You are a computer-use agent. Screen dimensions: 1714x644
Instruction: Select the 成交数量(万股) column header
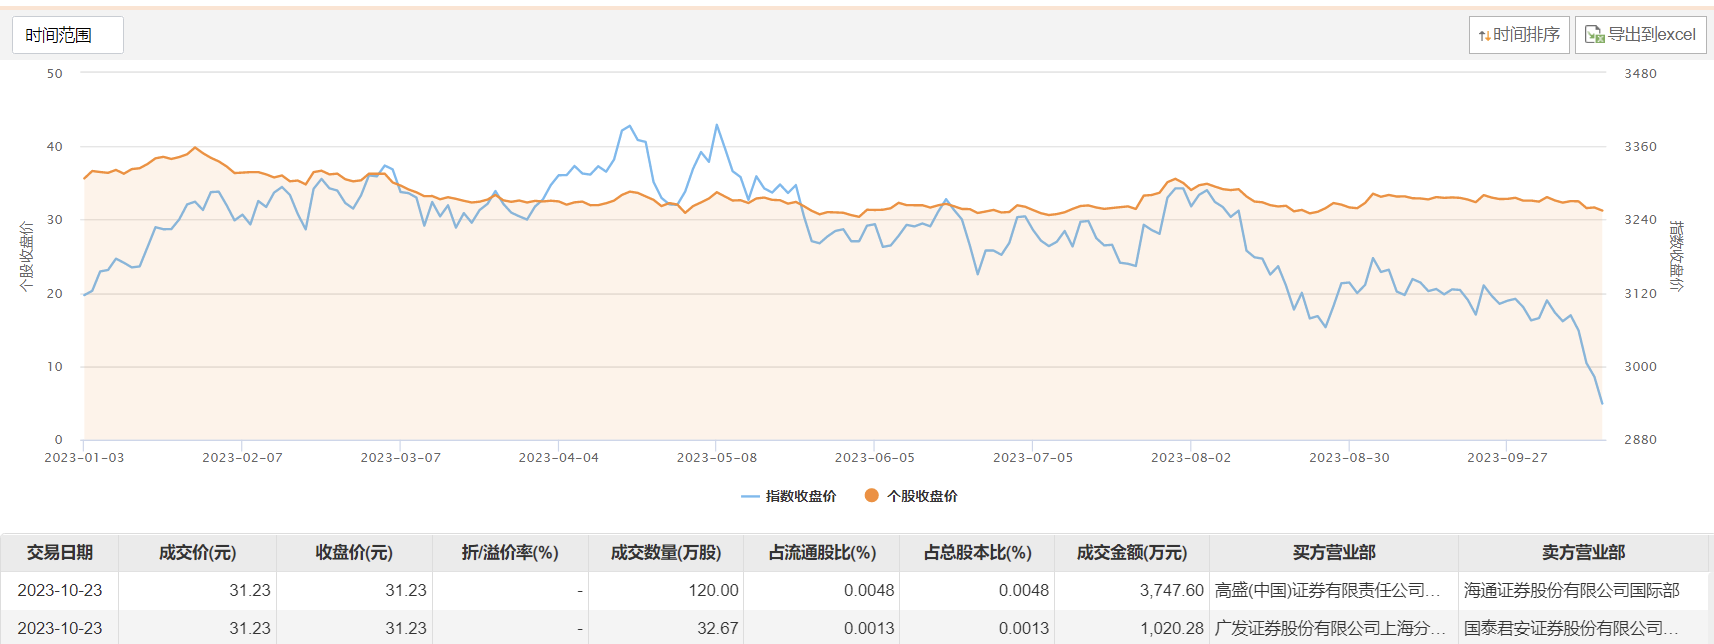click(x=666, y=553)
